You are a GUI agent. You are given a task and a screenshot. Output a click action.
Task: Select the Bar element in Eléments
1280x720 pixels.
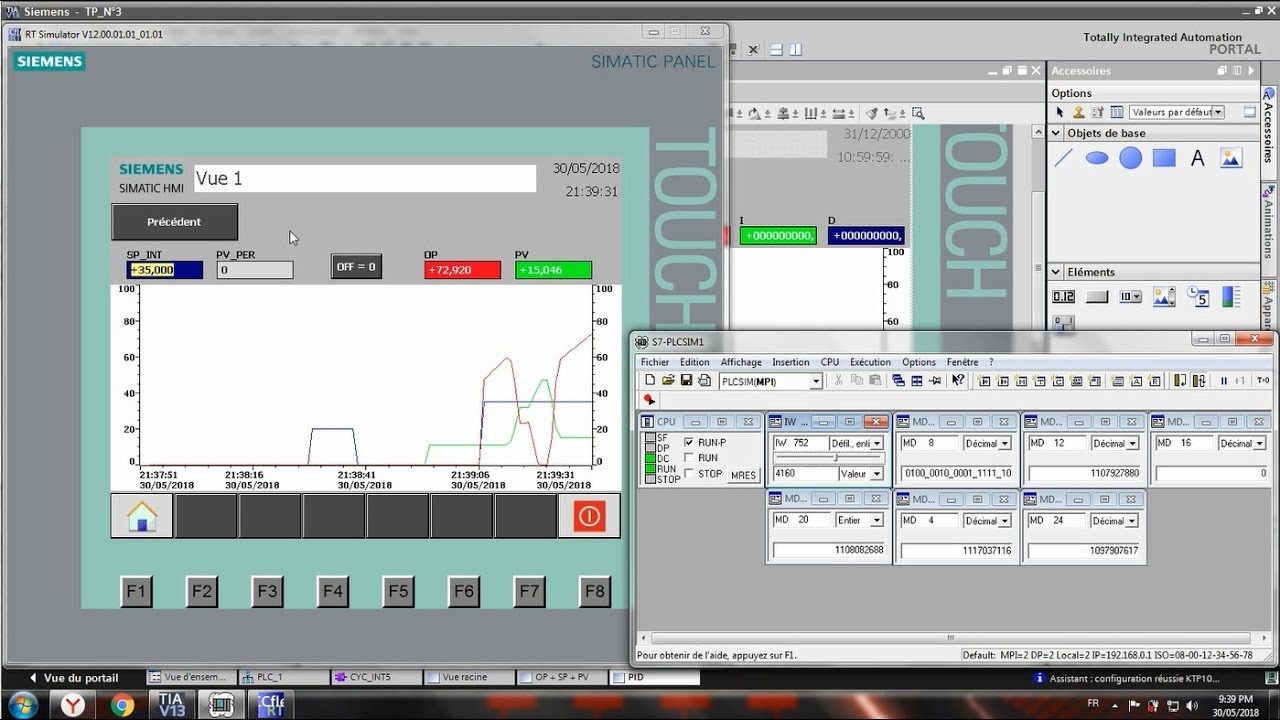point(1230,297)
